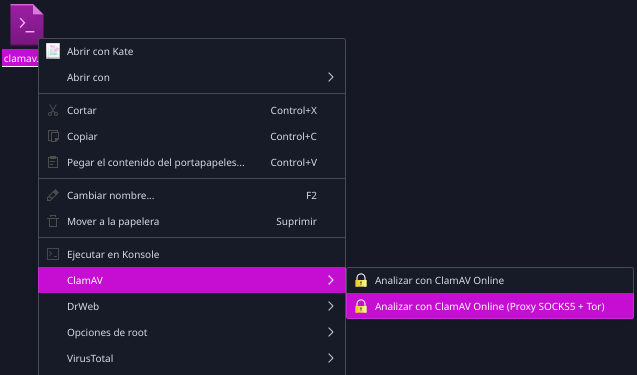
Task: Select Cortar from the context menu
Action: 192,110
